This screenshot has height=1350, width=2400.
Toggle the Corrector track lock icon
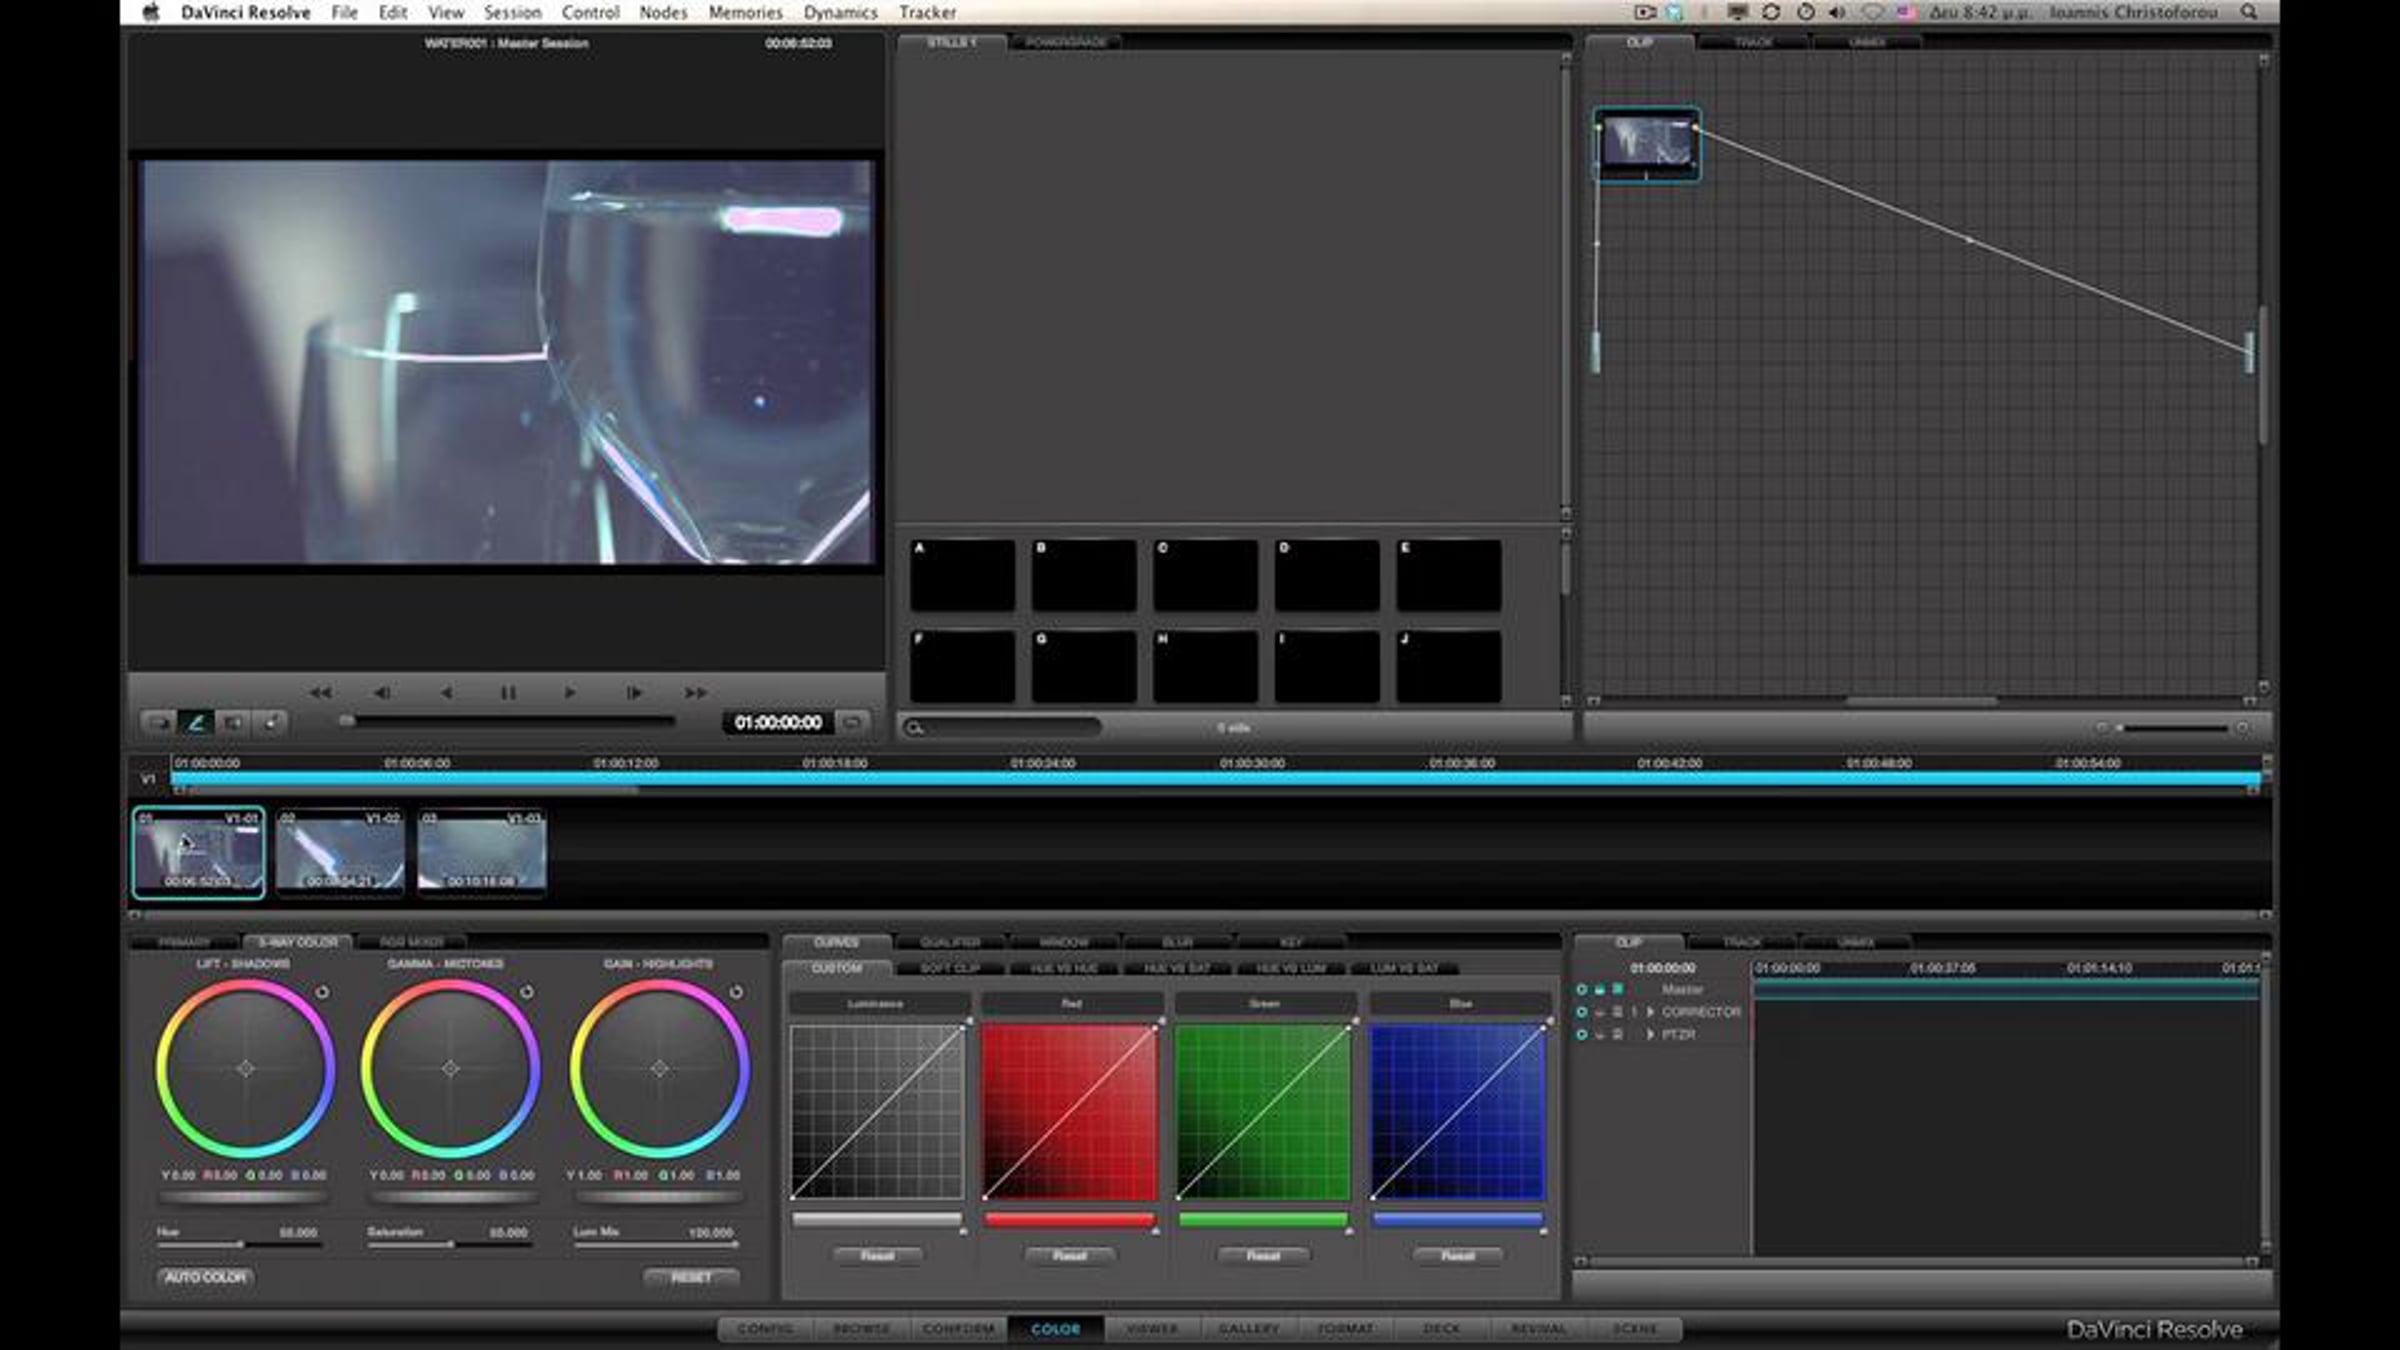click(x=1599, y=1012)
